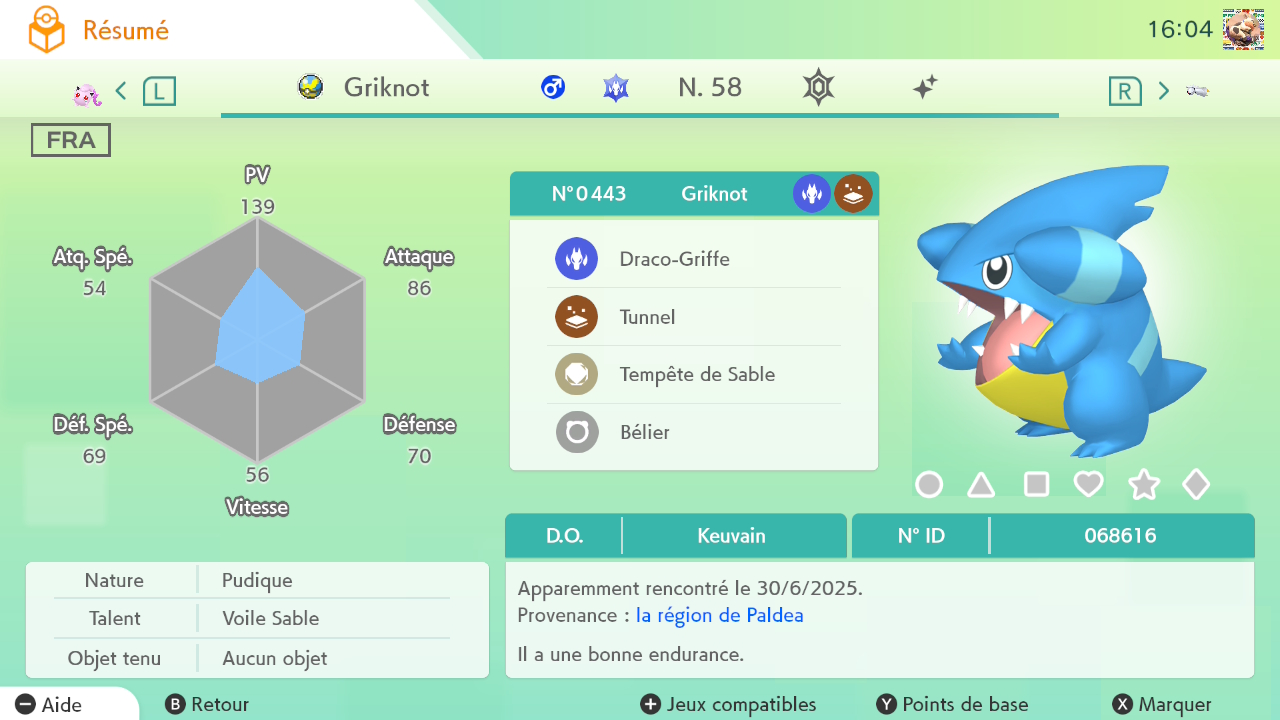
Task: Click the L shoulder button icon
Action: [159, 91]
